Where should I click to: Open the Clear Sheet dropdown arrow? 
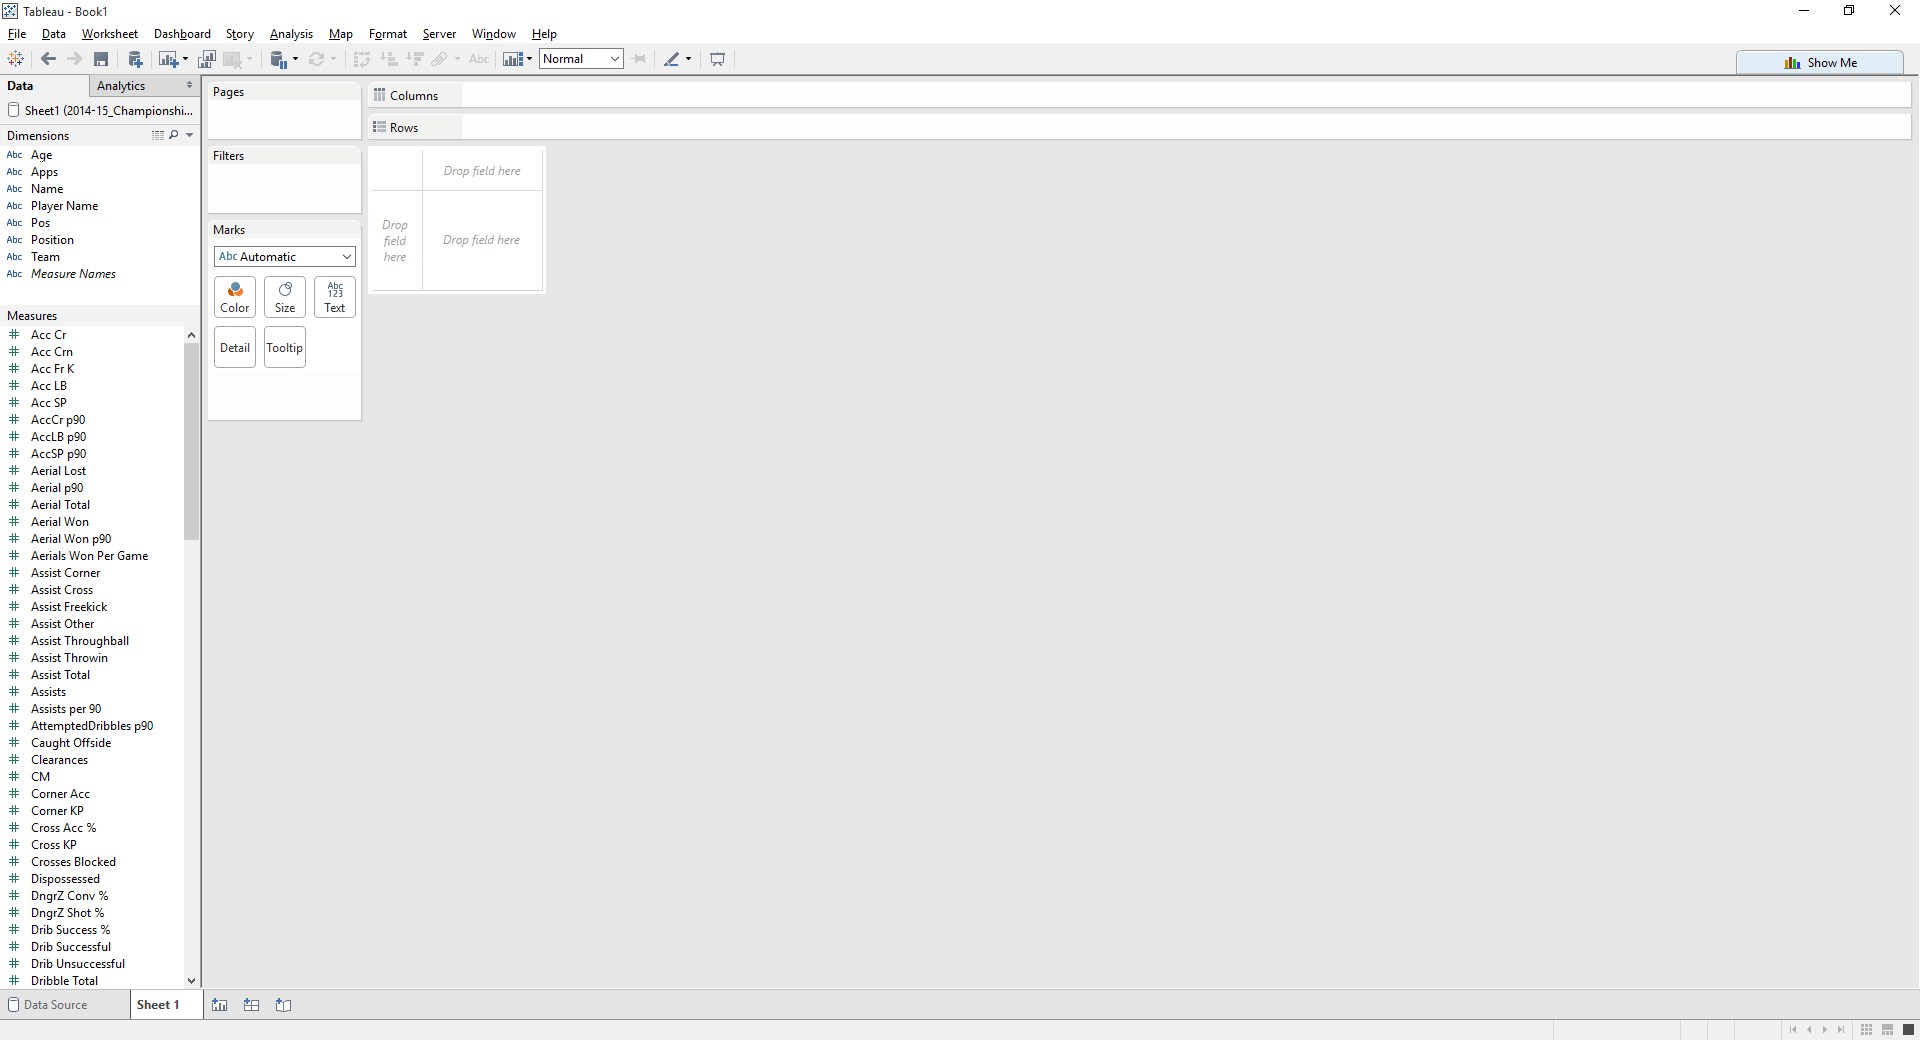[x=249, y=59]
